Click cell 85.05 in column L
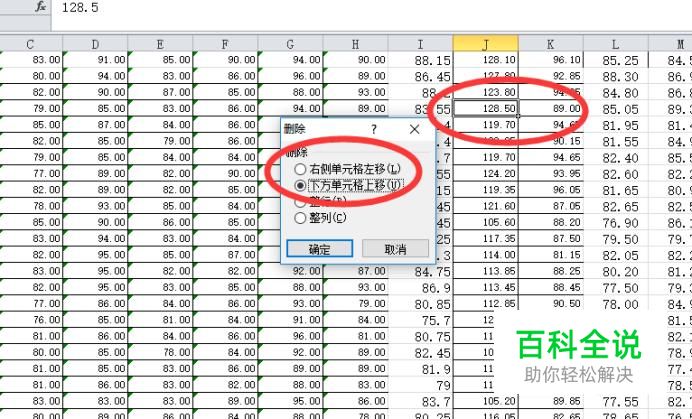Image resolution: width=692 pixels, height=419 pixels. point(616,109)
